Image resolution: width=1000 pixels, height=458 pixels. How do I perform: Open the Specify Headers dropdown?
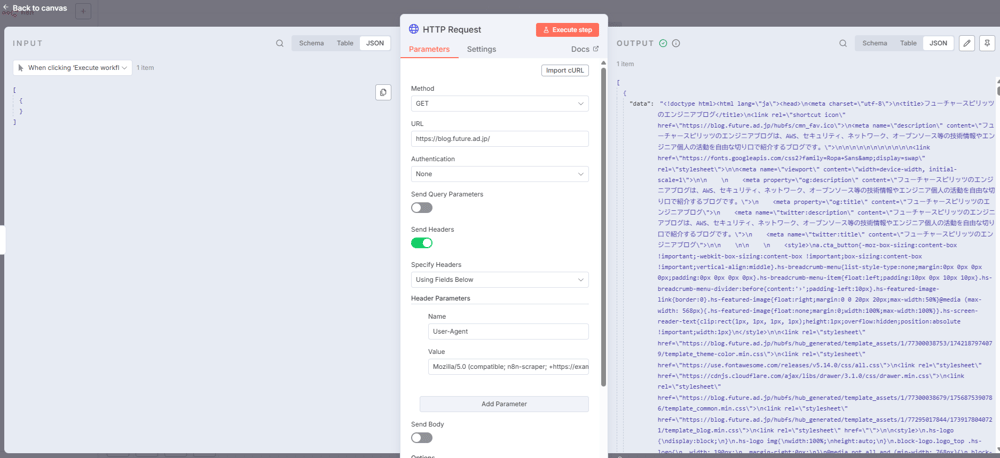[499, 280]
